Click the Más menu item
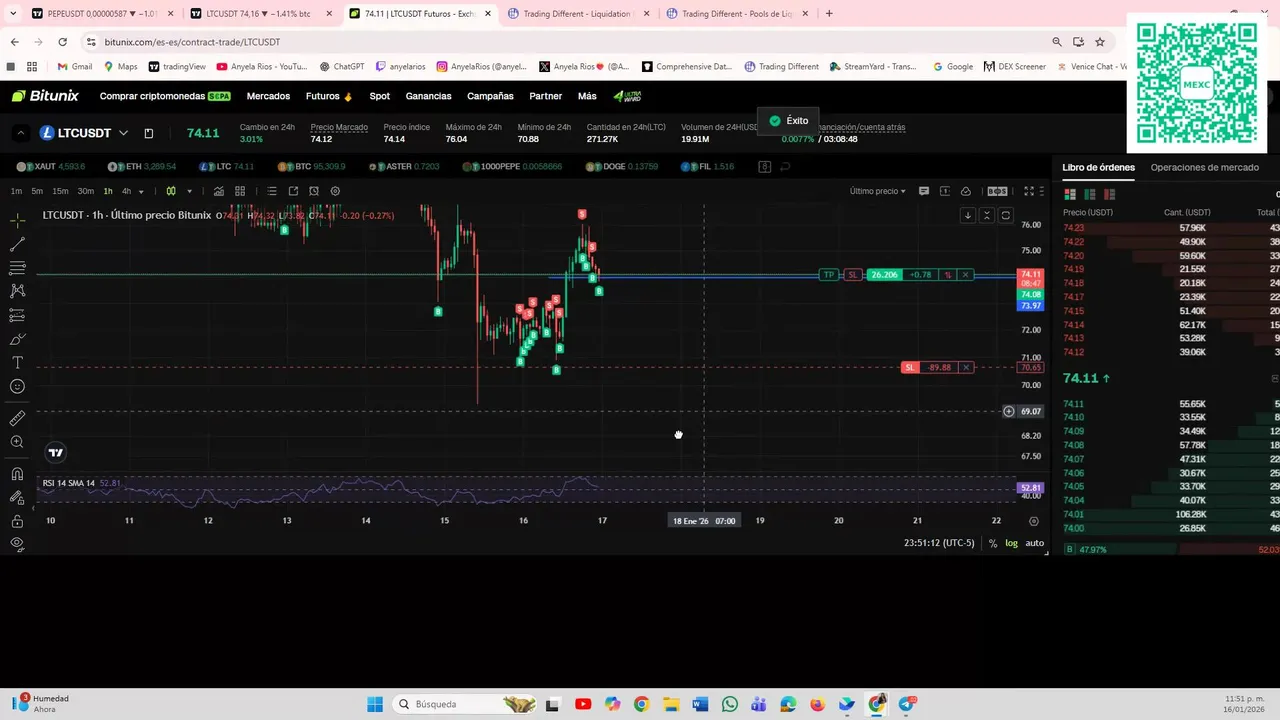Image resolution: width=1280 pixels, height=720 pixels. click(x=587, y=96)
